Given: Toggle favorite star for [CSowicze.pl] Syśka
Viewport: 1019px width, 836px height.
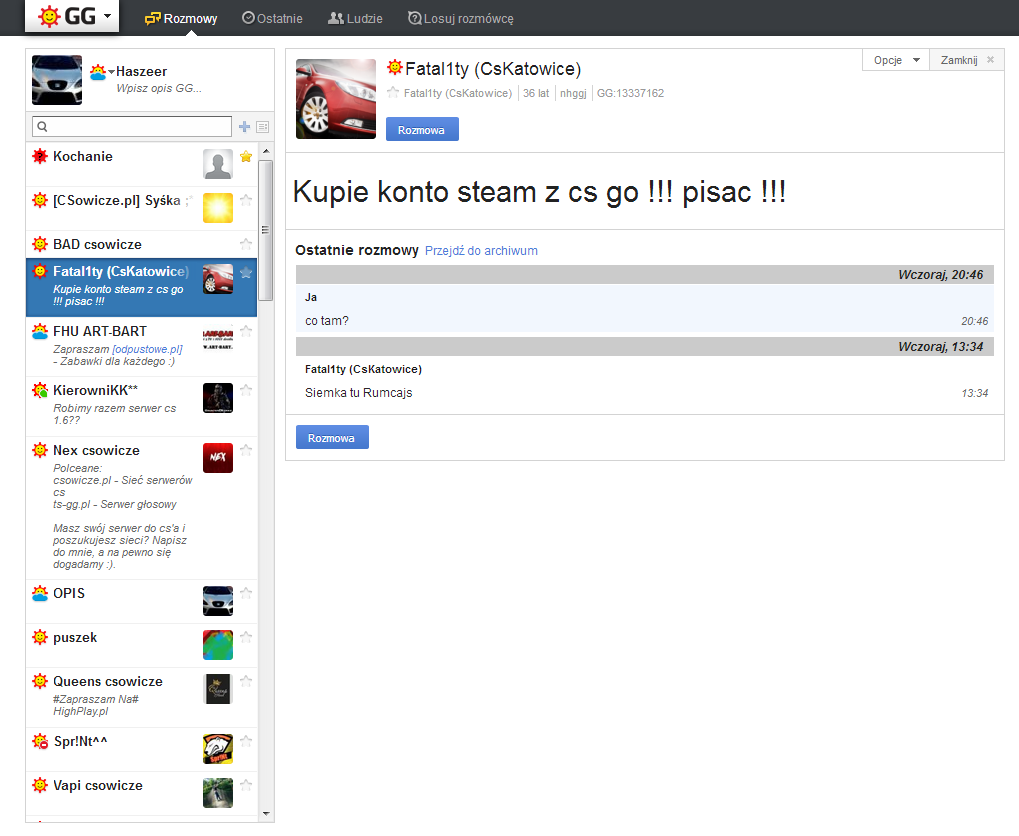Looking at the screenshot, I should tap(246, 200).
